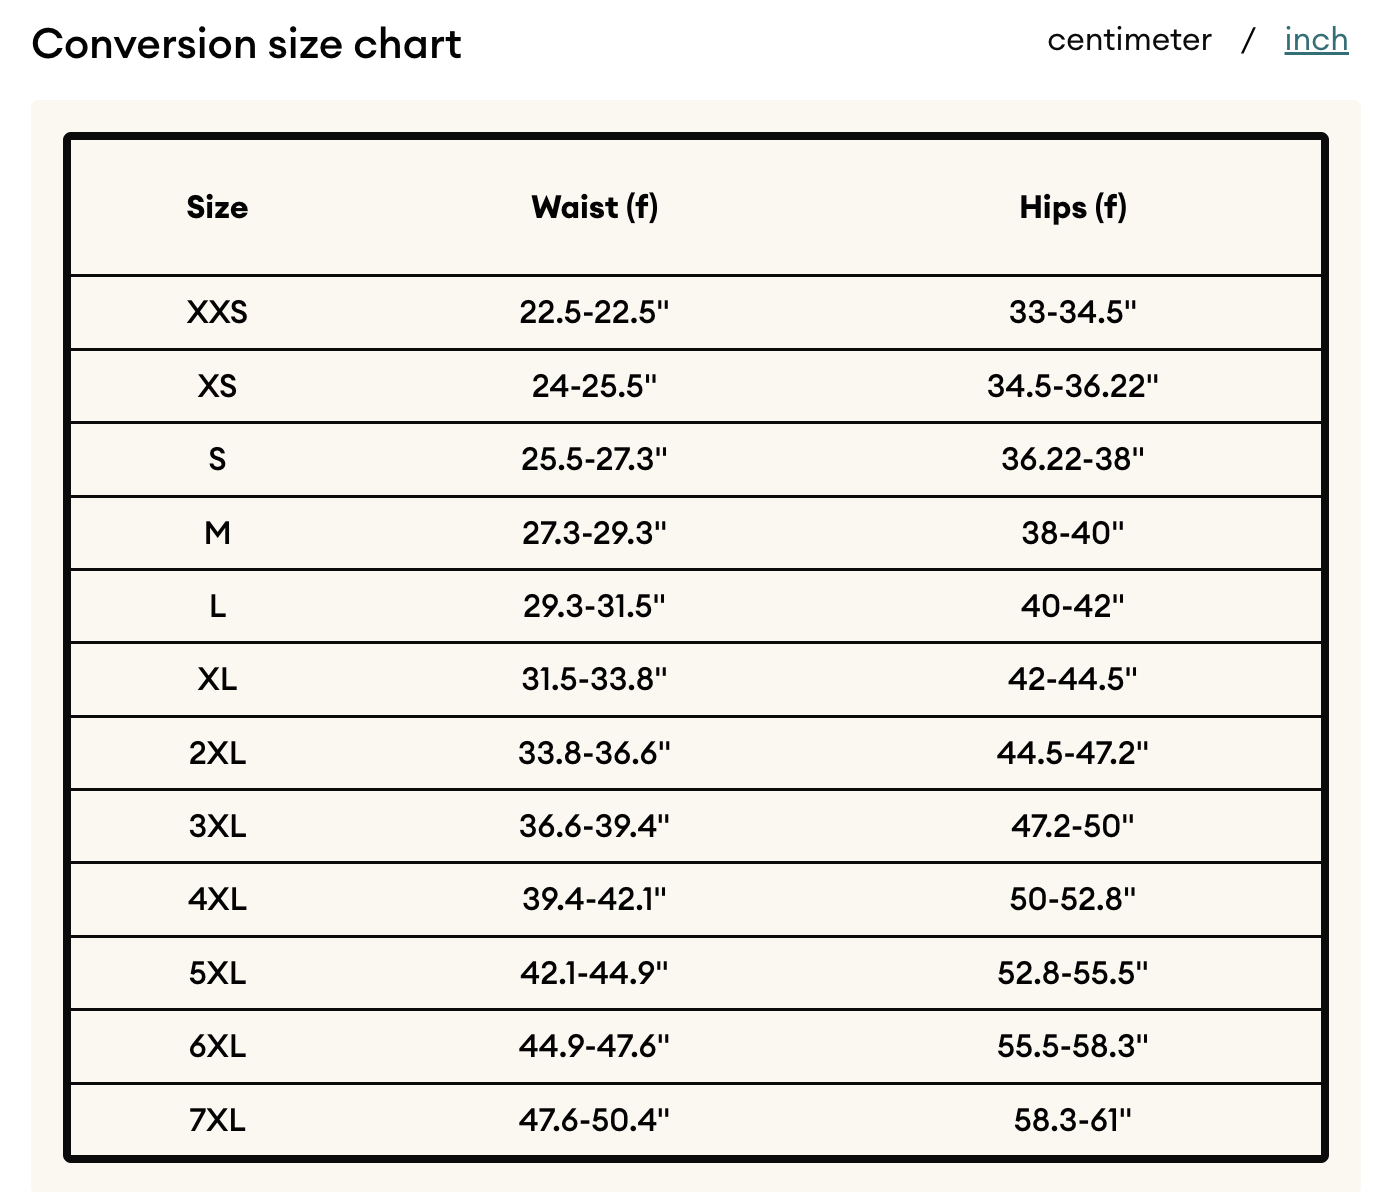Click the S size row

(696, 459)
